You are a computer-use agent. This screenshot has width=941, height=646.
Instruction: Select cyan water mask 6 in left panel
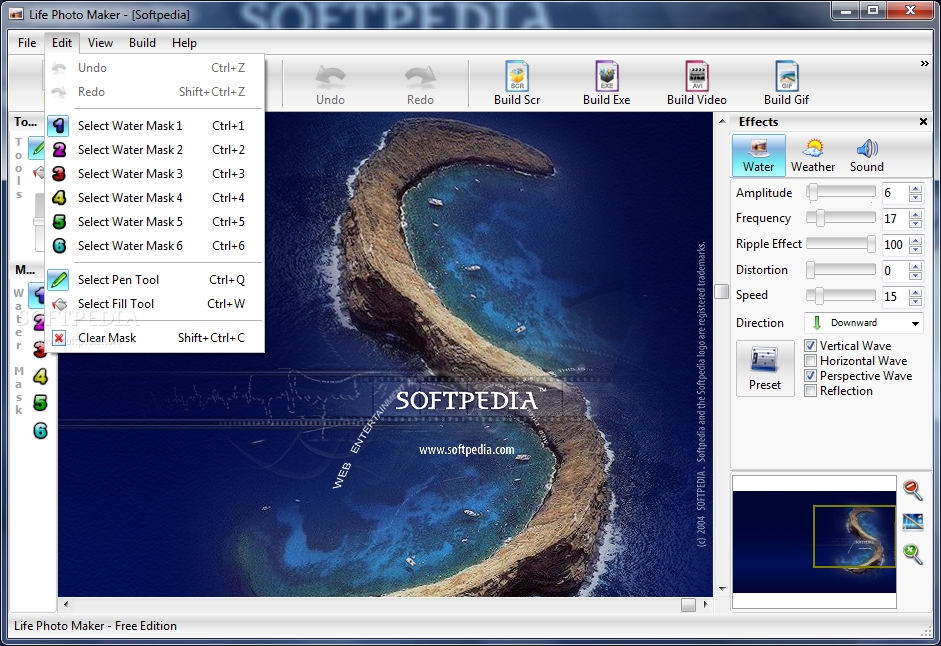point(40,430)
